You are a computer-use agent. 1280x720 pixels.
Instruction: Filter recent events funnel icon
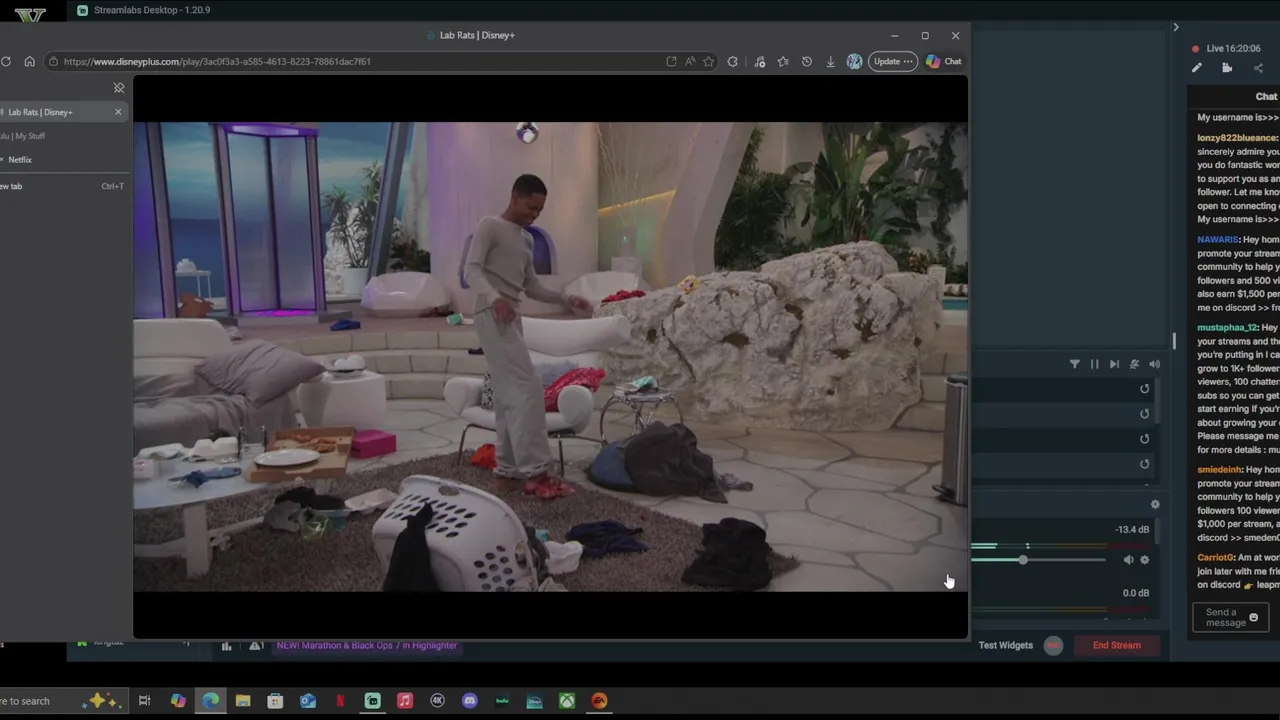coord(1075,365)
